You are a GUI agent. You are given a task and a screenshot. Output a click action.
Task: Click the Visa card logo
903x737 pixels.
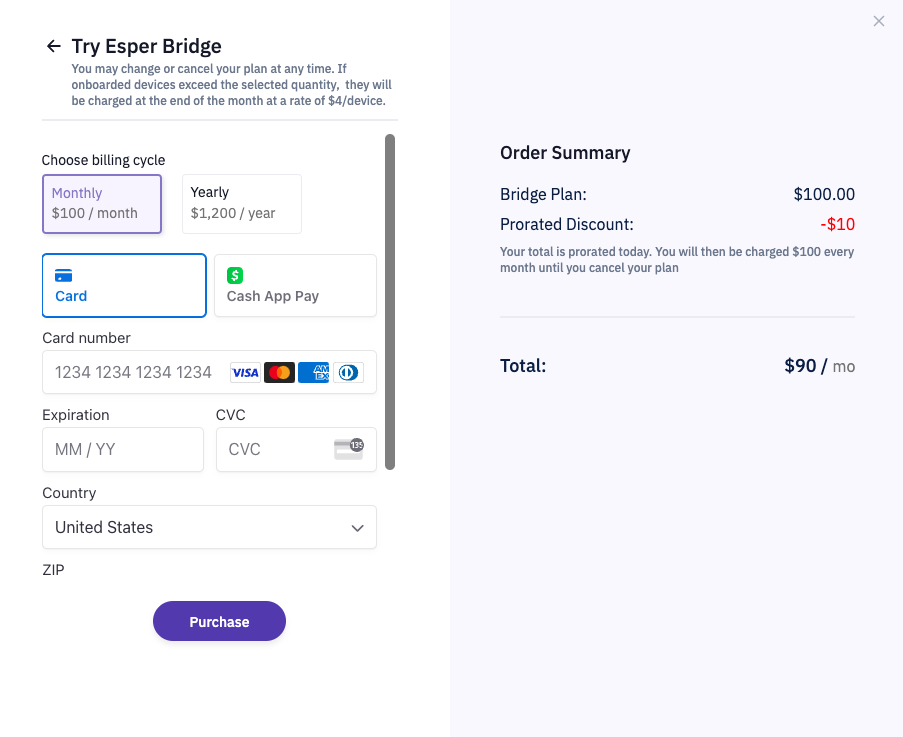coord(245,373)
